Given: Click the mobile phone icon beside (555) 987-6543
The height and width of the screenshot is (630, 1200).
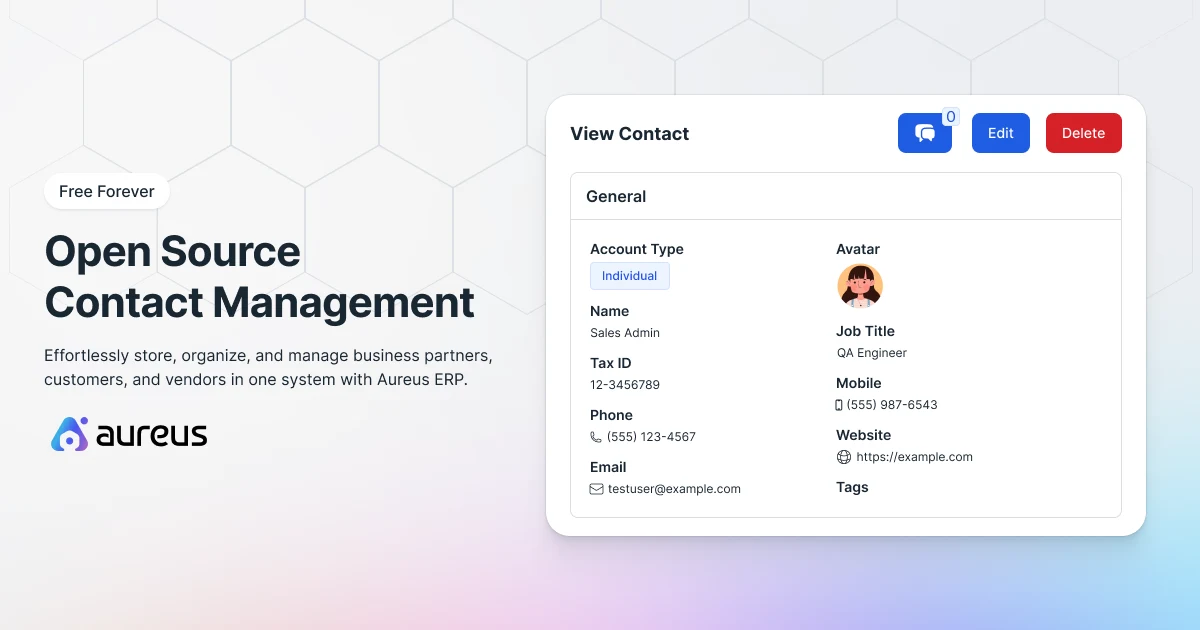Looking at the screenshot, I should pyautogui.click(x=841, y=404).
